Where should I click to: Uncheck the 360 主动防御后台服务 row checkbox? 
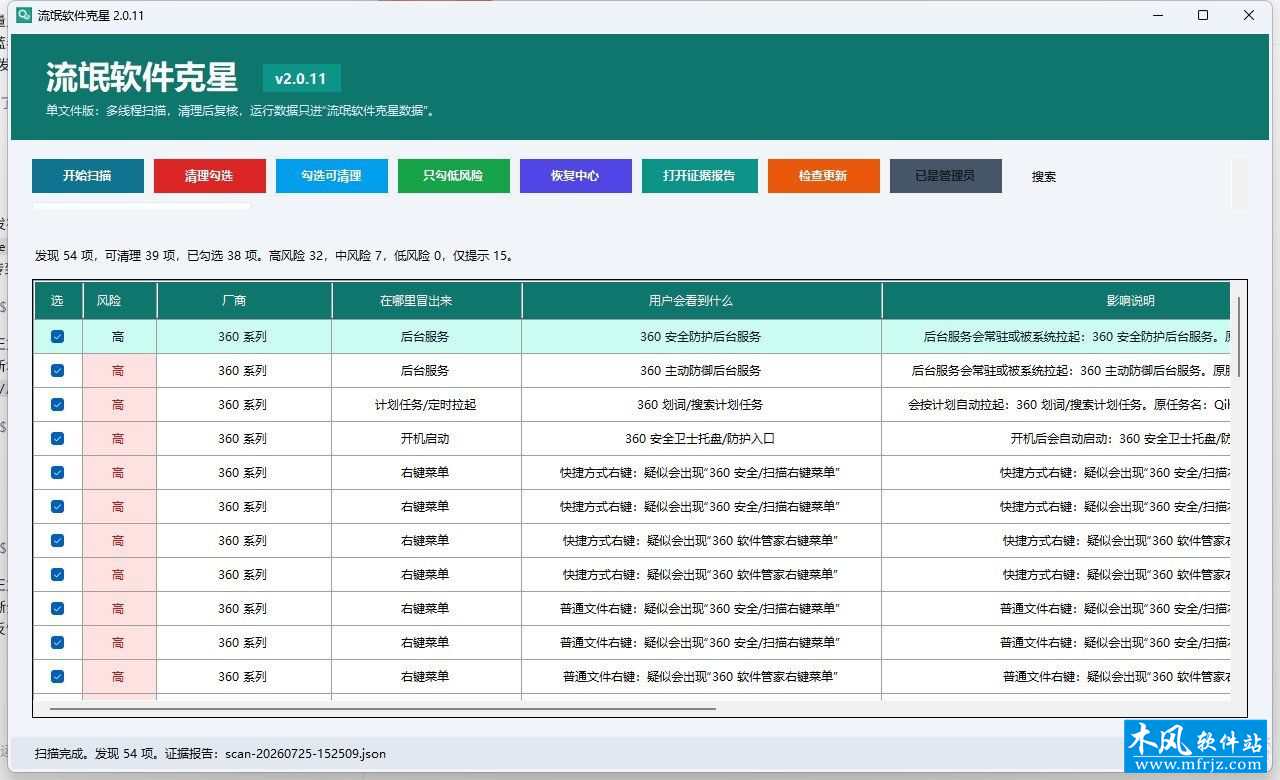[57, 371]
